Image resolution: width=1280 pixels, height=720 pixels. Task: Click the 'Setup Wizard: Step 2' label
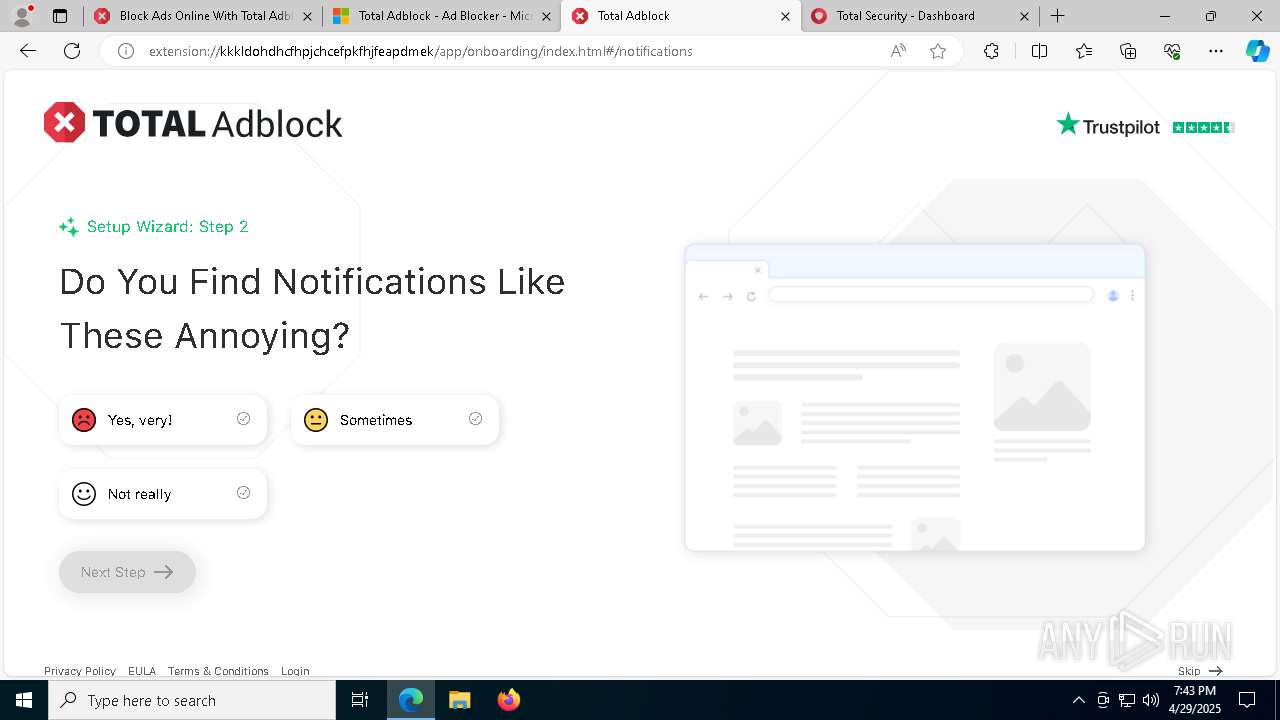[167, 227]
